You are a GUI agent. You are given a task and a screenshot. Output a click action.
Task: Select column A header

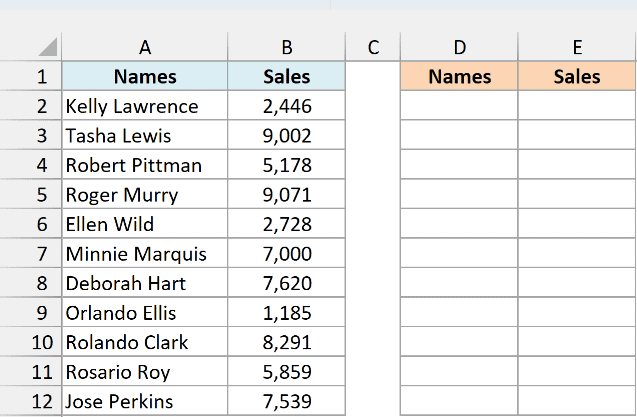point(145,47)
